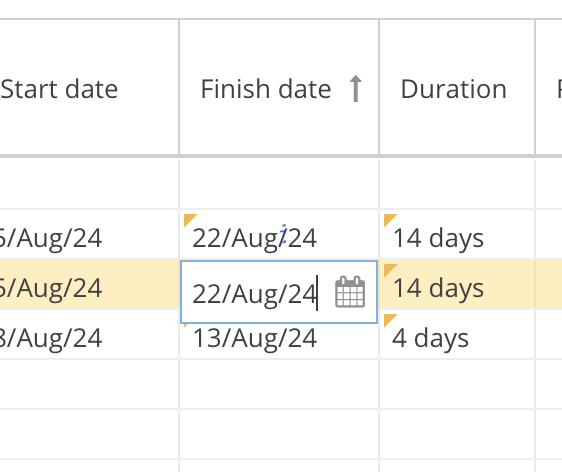The width and height of the screenshot is (562, 472).
Task: Select the 4 days duration cell
Action: (430, 338)
